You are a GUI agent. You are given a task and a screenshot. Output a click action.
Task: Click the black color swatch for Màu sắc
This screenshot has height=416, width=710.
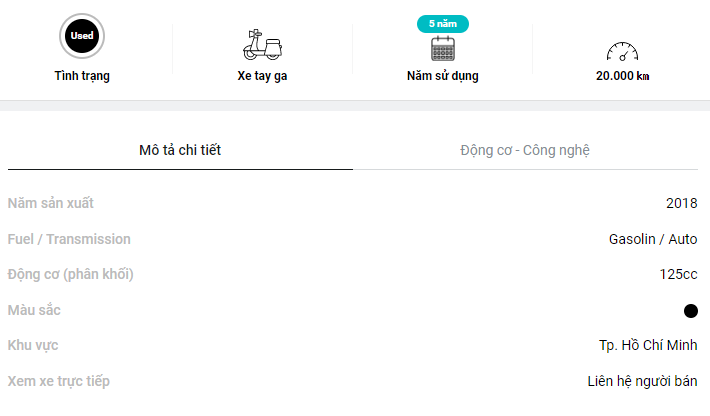coord(690,311)
